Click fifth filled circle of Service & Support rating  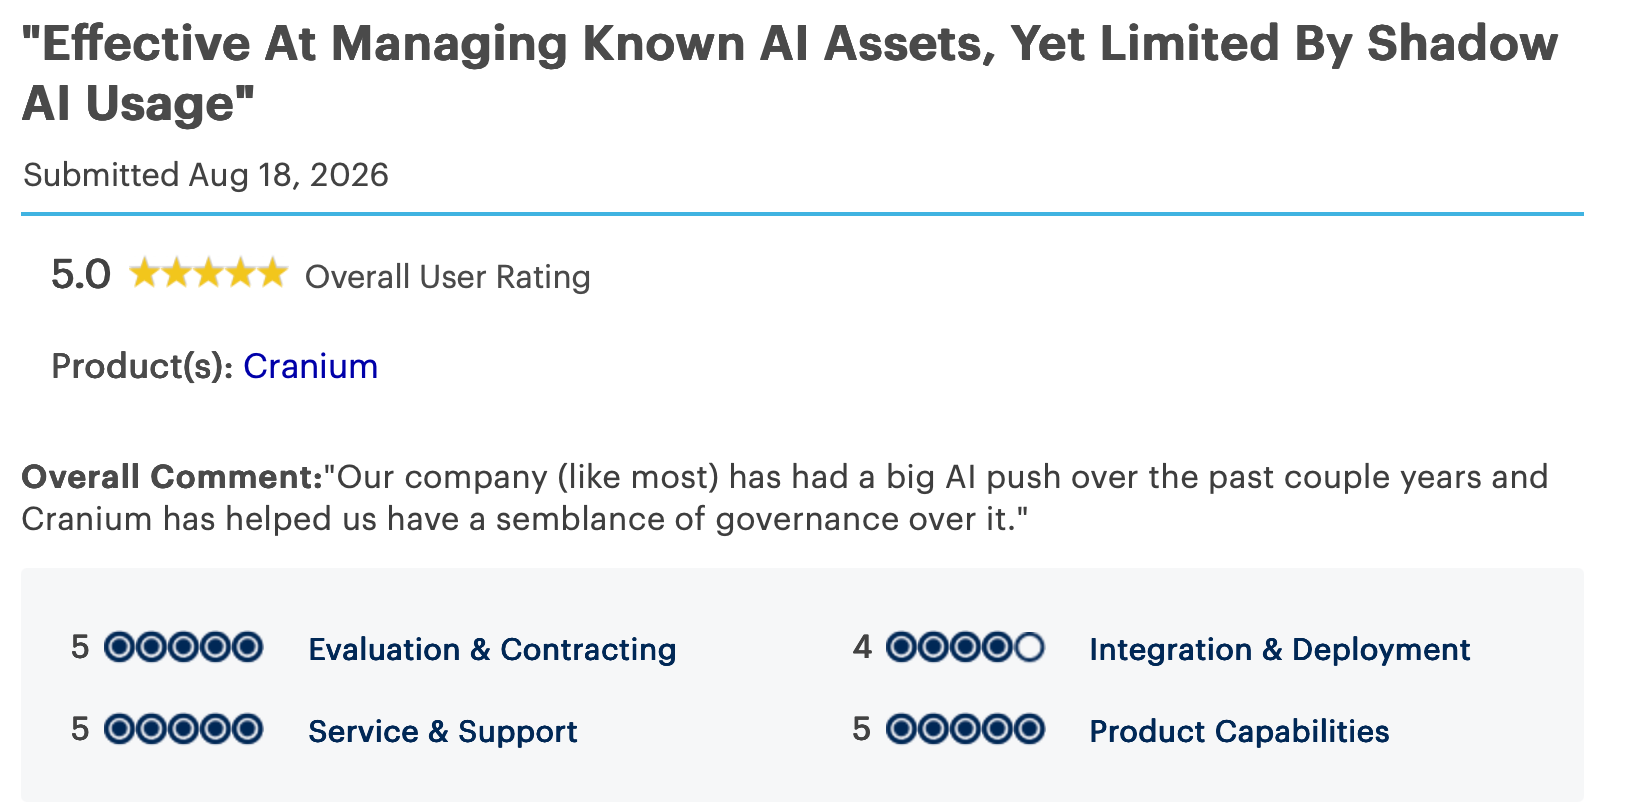(247, 730)
